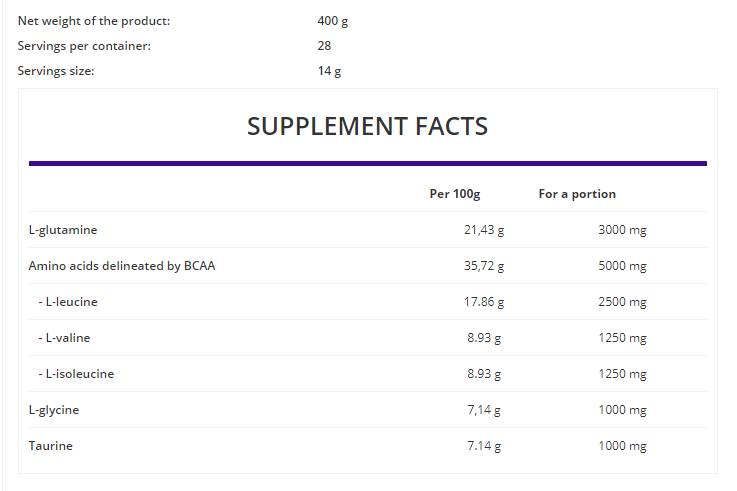Click the Supplement Facts heading
Screen dimensions: 737x491
coord(367,126)
